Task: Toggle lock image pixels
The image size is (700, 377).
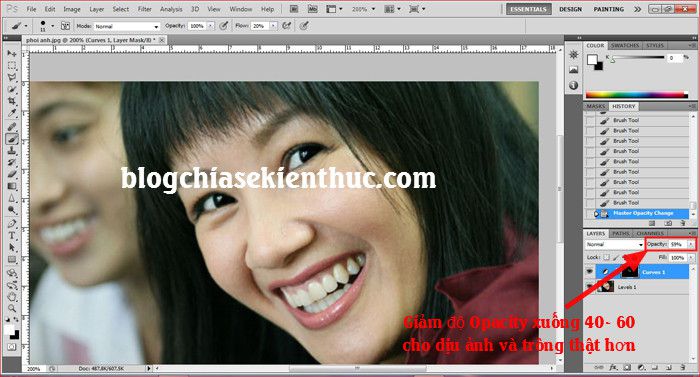Action: pyautogui.click(x=616, y=257)
